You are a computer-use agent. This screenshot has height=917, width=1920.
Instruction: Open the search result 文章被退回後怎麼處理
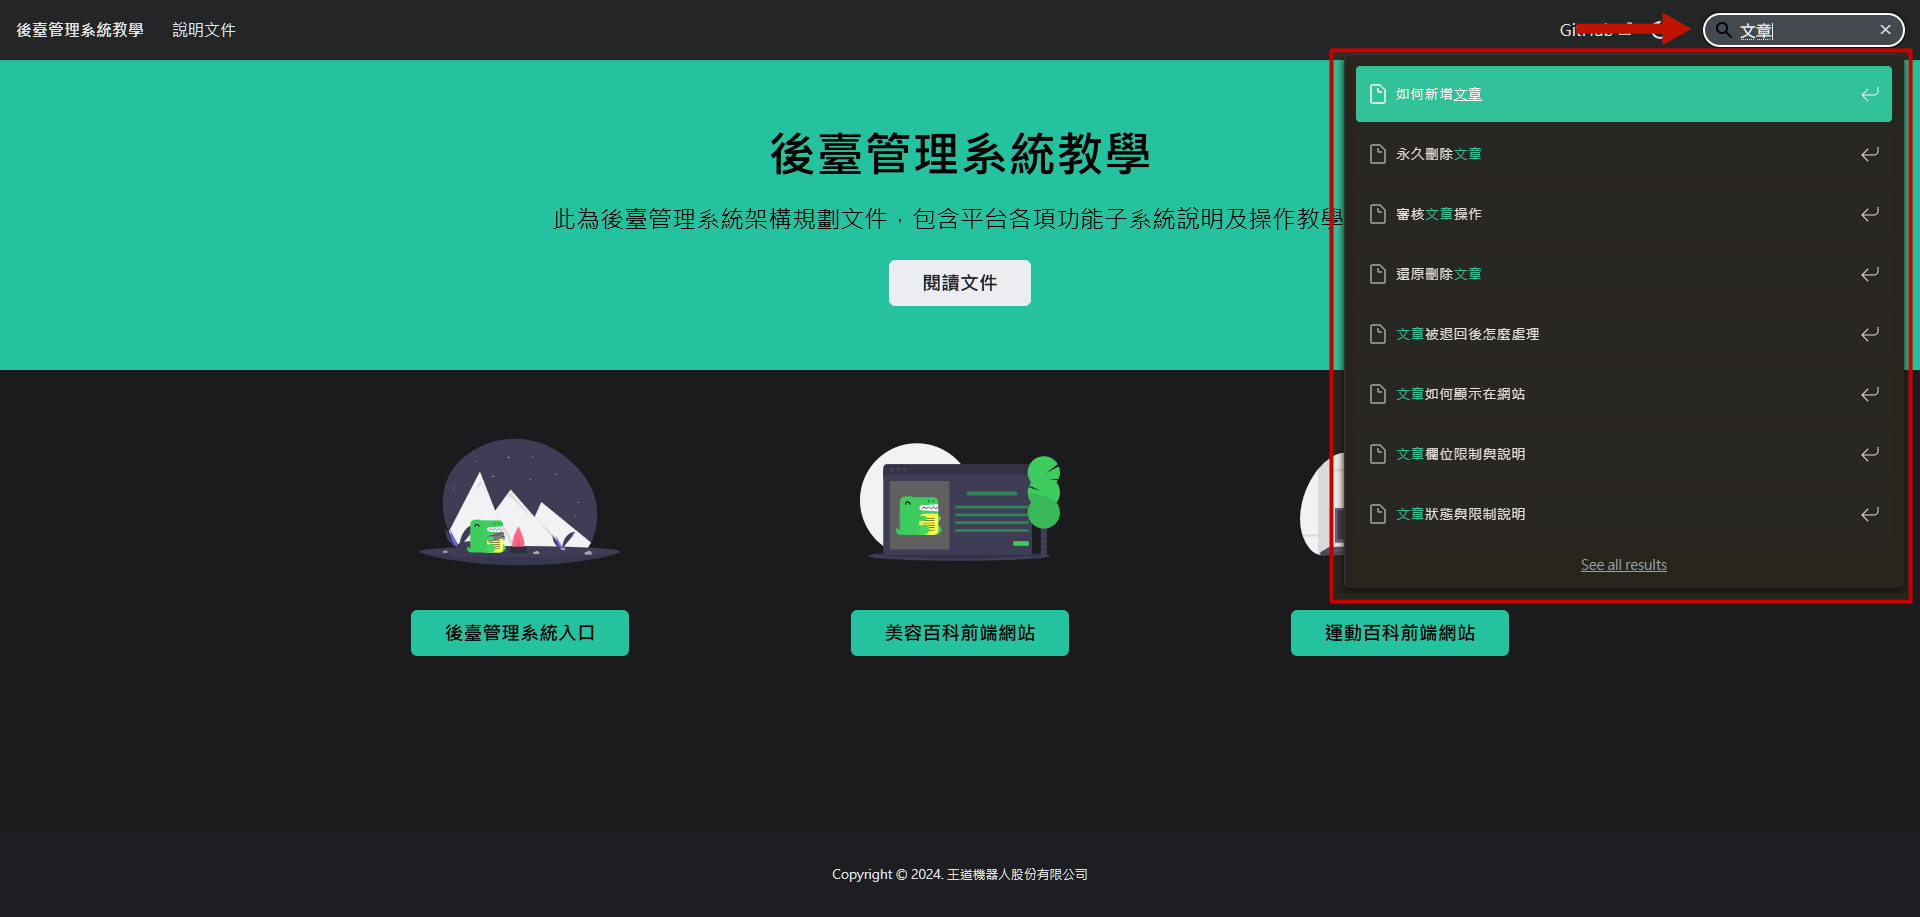[1623, 334]
